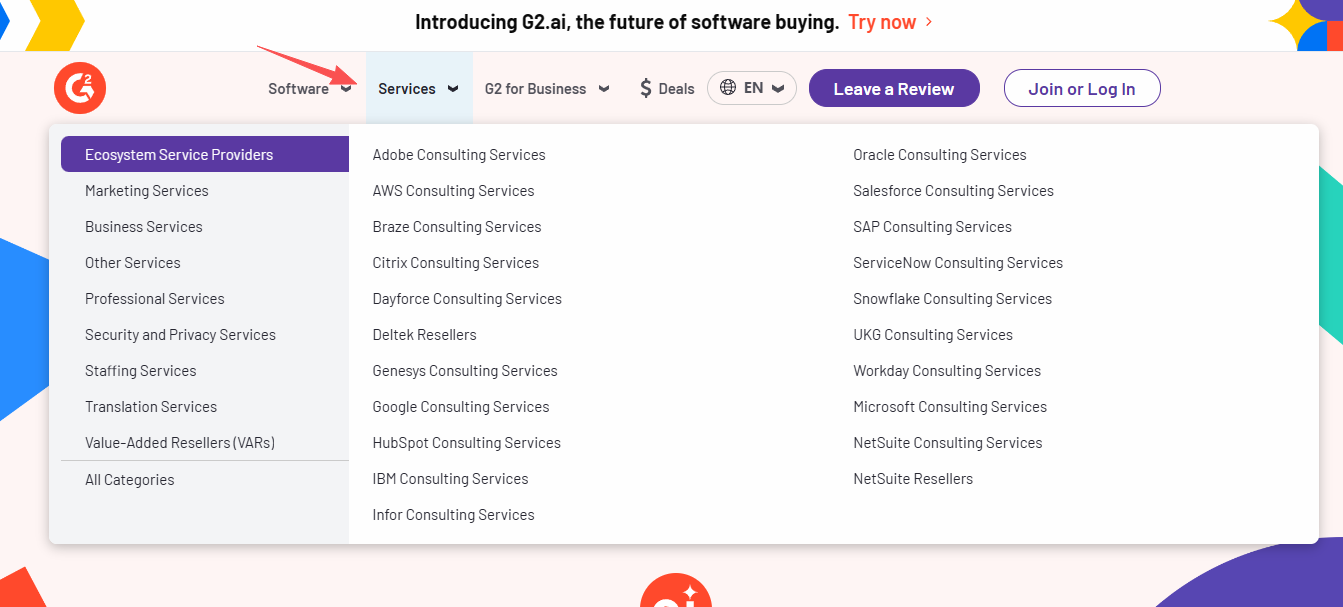Choose Marketing Services in sidebar

pyautogui.click(x=147, y=191)
